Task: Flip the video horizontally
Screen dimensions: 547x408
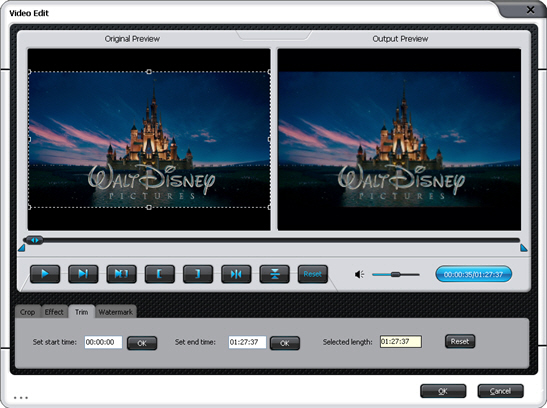Action: coord(236,274)
